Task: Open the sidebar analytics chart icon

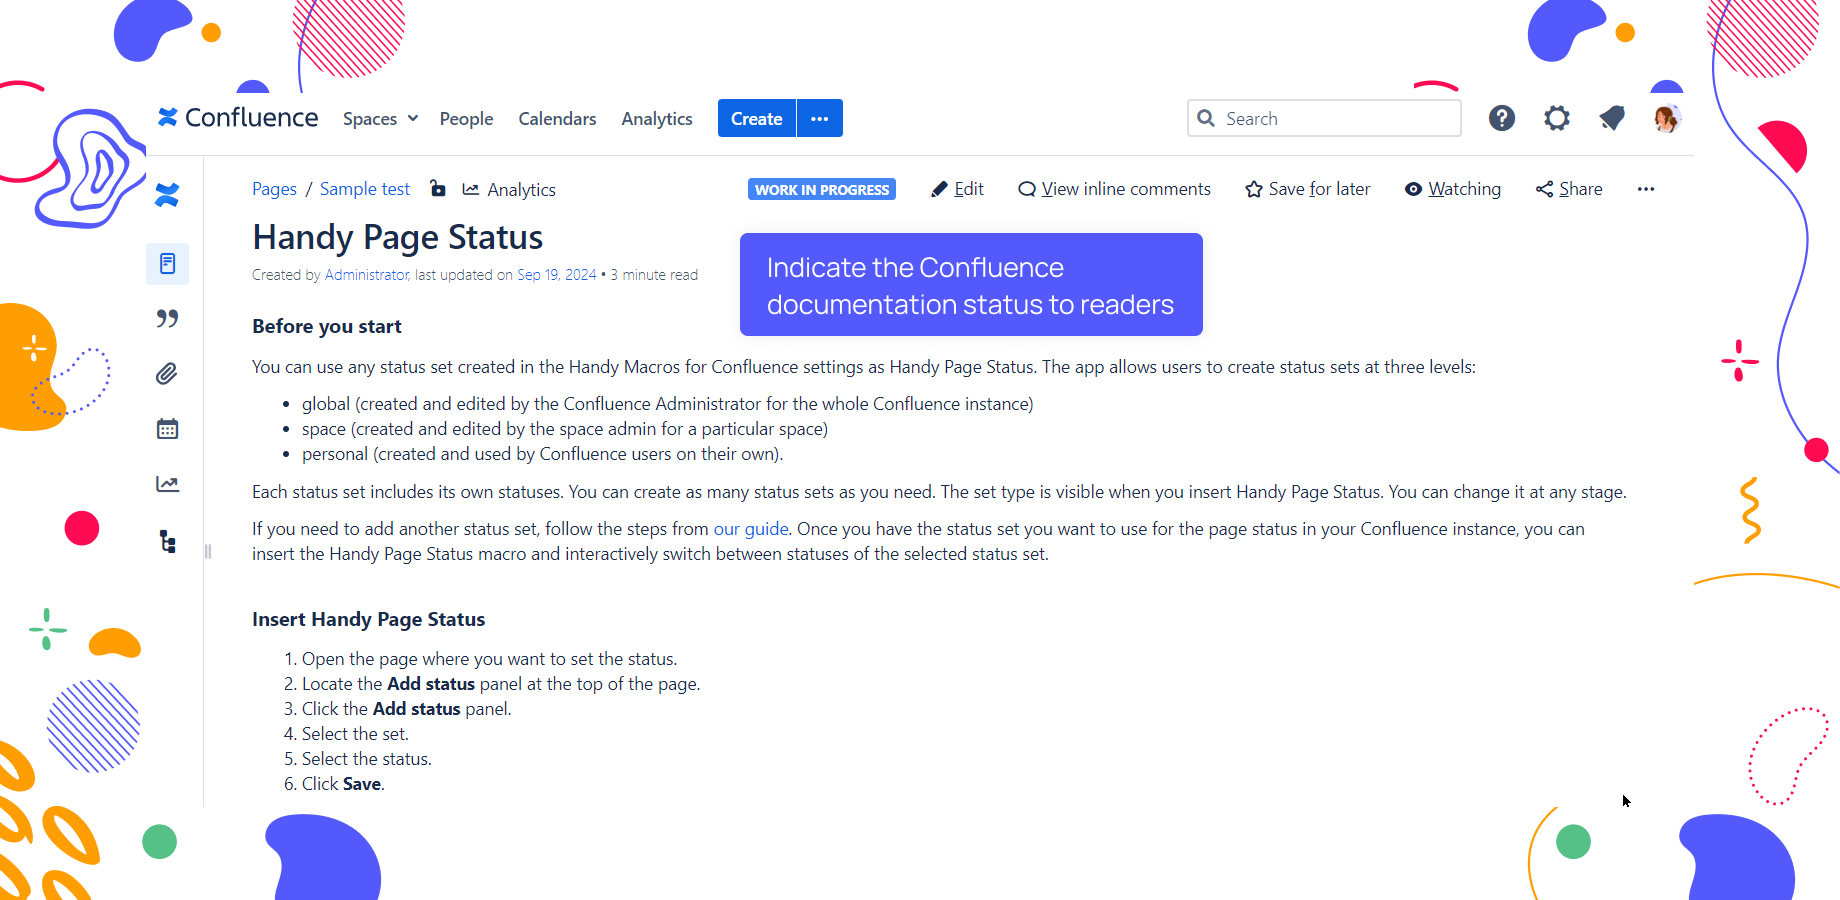Action: 167,484
